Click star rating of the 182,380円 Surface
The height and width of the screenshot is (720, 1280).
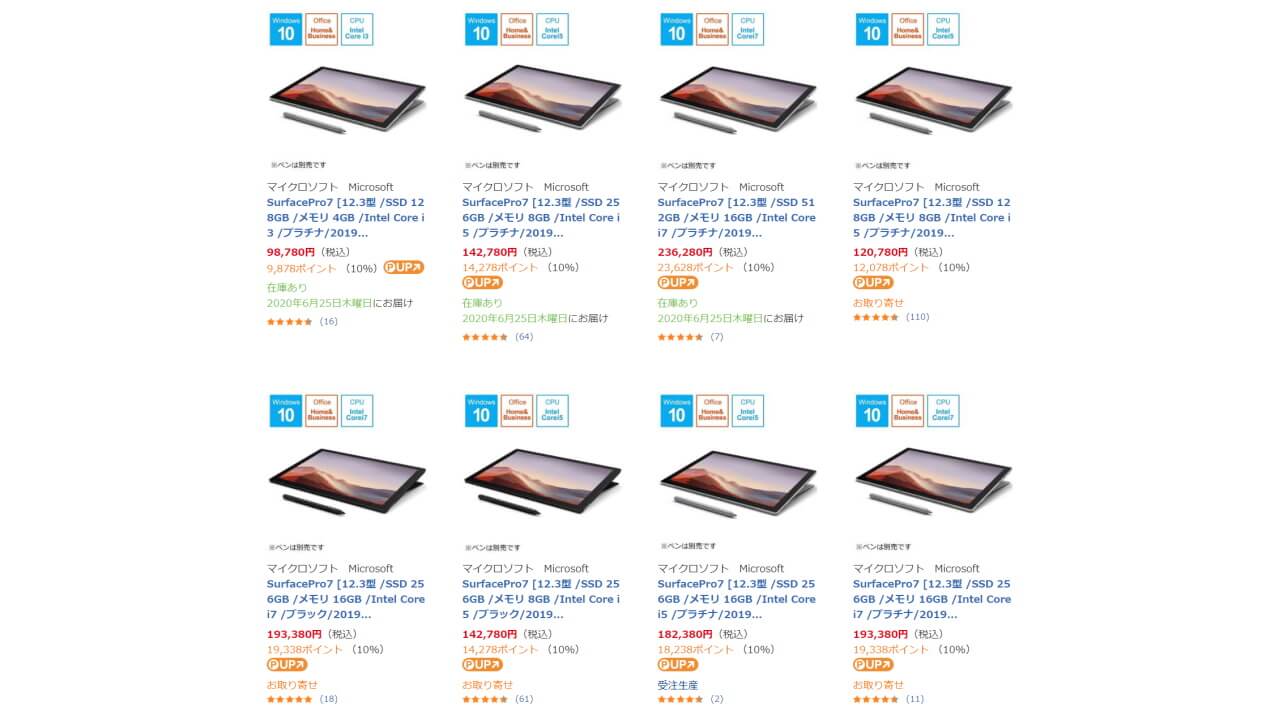(681, 699)
